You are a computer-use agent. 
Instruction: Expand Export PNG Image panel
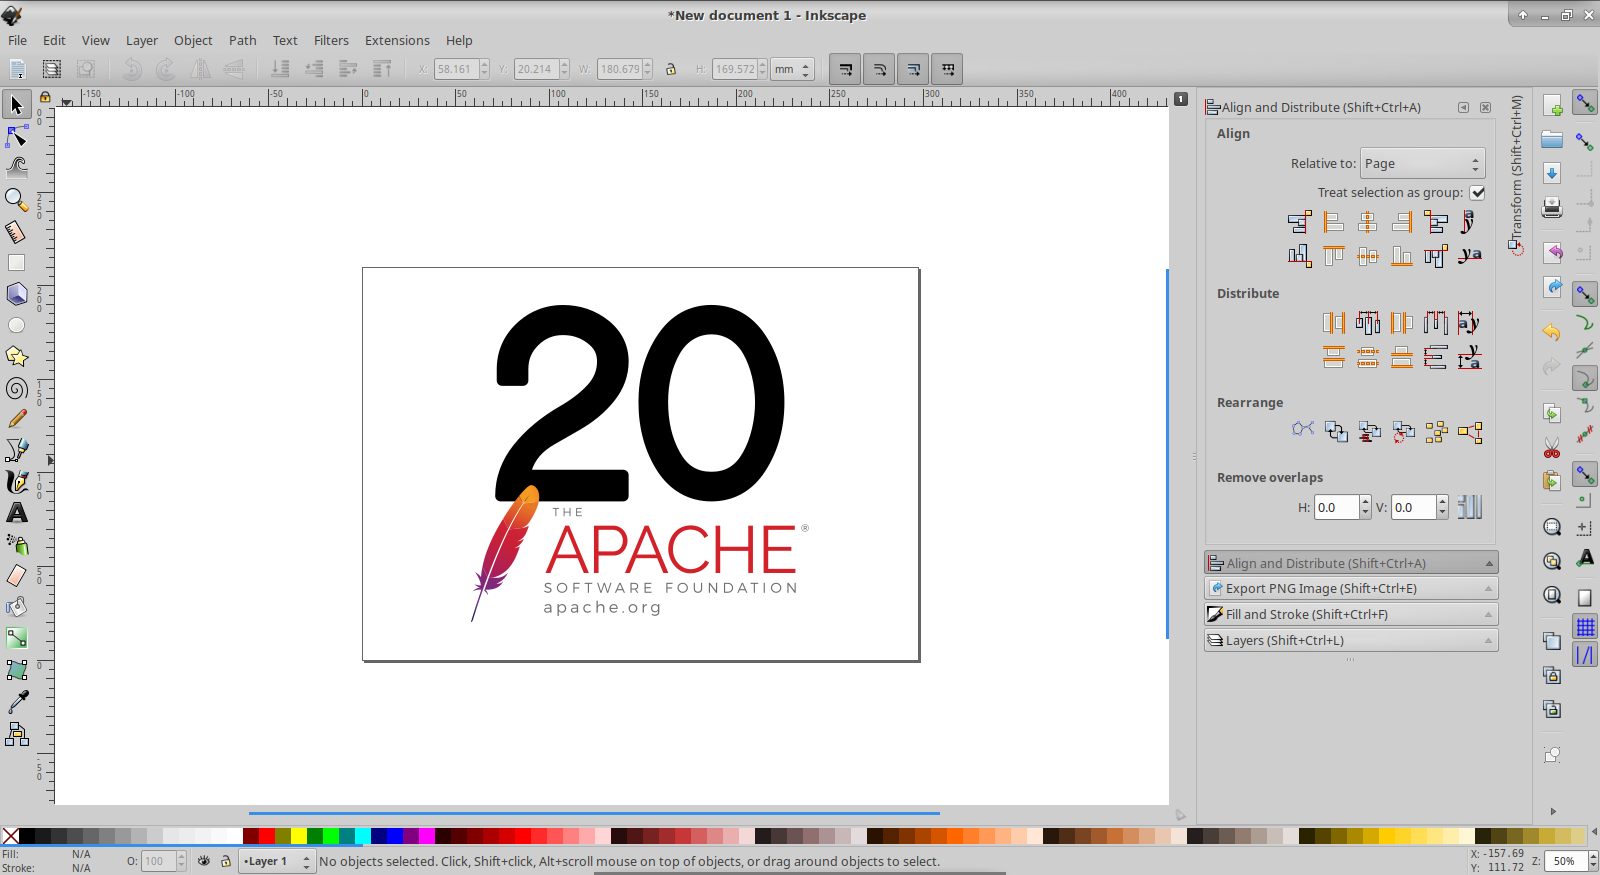(1351, 588)
